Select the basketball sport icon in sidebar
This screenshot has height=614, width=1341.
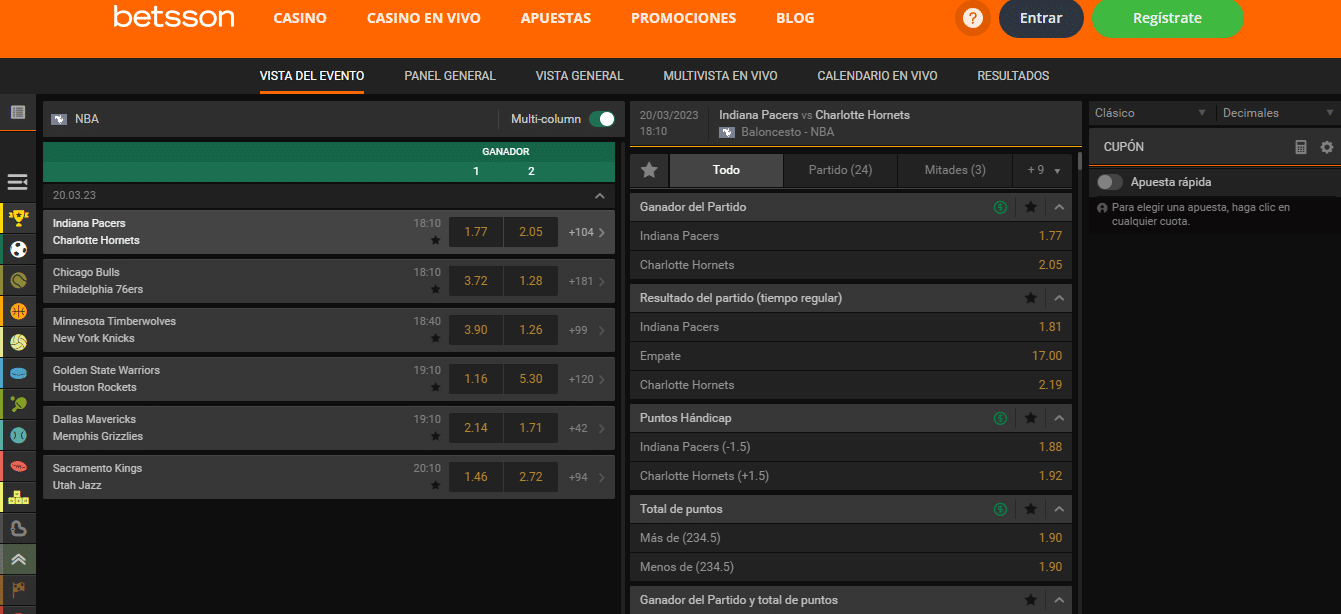point(18,311)
